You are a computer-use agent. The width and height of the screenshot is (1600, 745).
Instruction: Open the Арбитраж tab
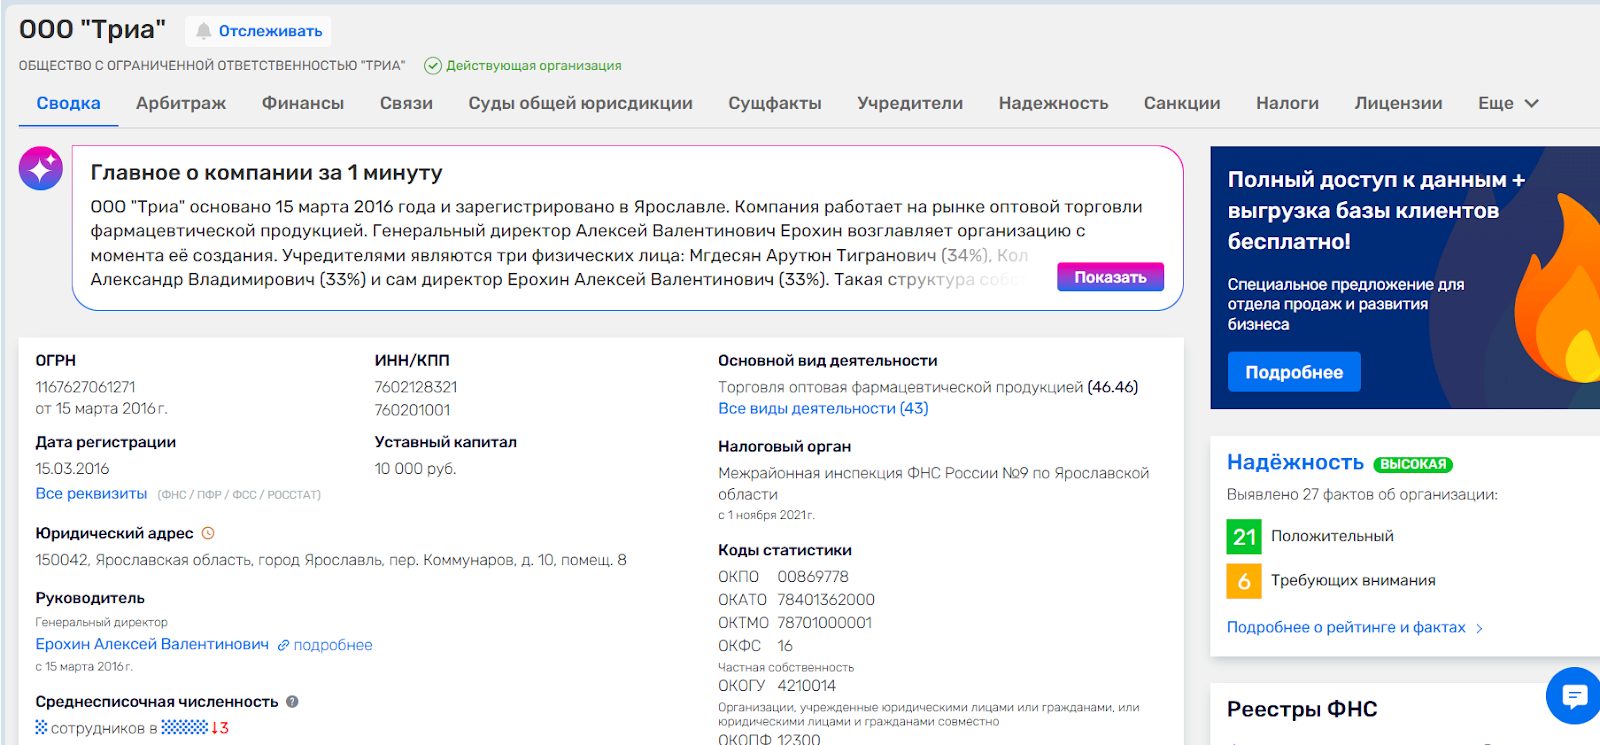pyautogui.click(x=181, y=103)
